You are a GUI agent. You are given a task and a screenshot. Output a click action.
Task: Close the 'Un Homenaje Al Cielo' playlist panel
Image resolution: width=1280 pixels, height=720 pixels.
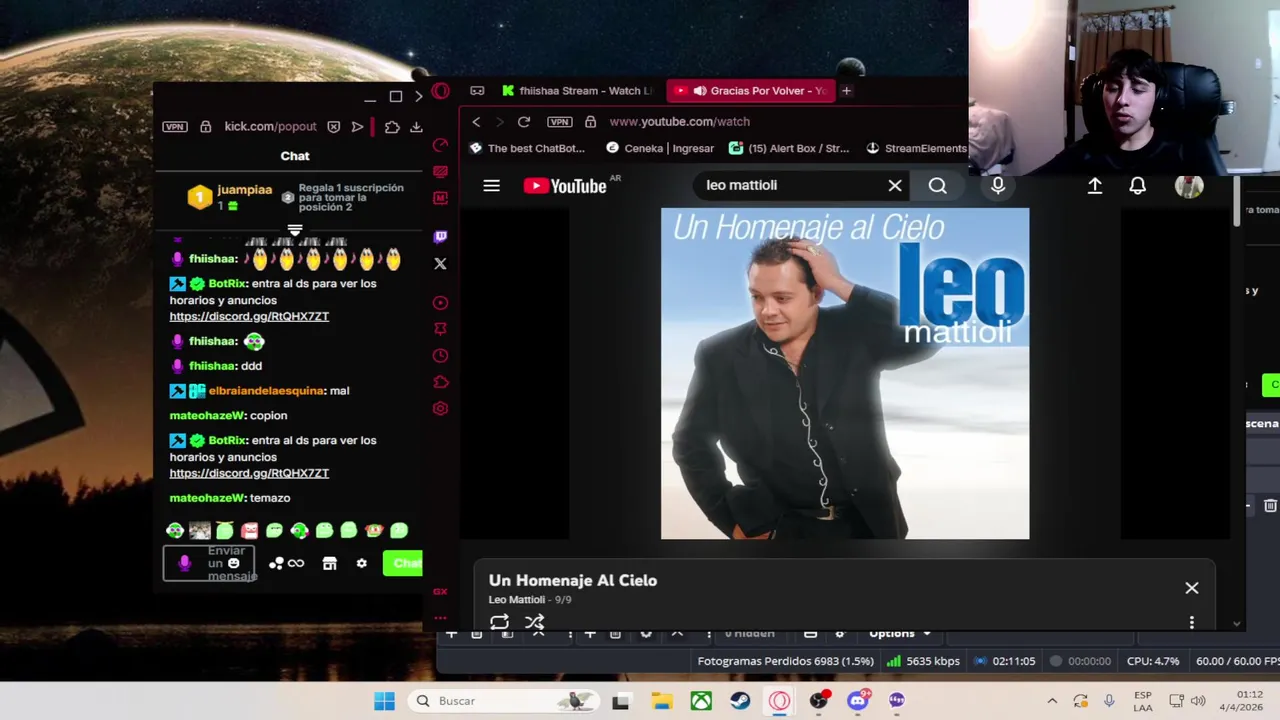point(1192,588)
